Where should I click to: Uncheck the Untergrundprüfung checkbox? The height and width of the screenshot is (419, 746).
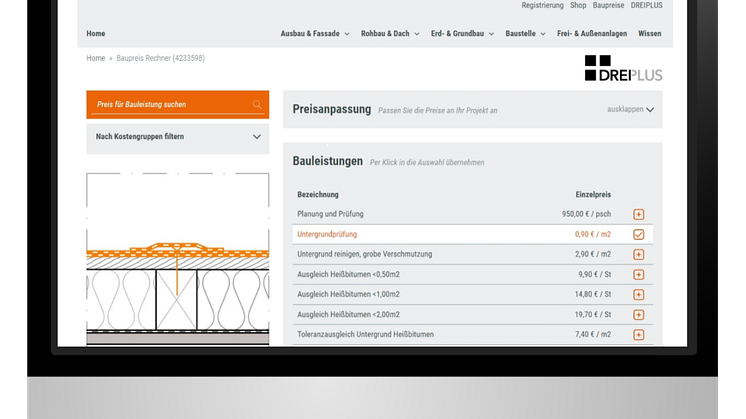(638, 234)
